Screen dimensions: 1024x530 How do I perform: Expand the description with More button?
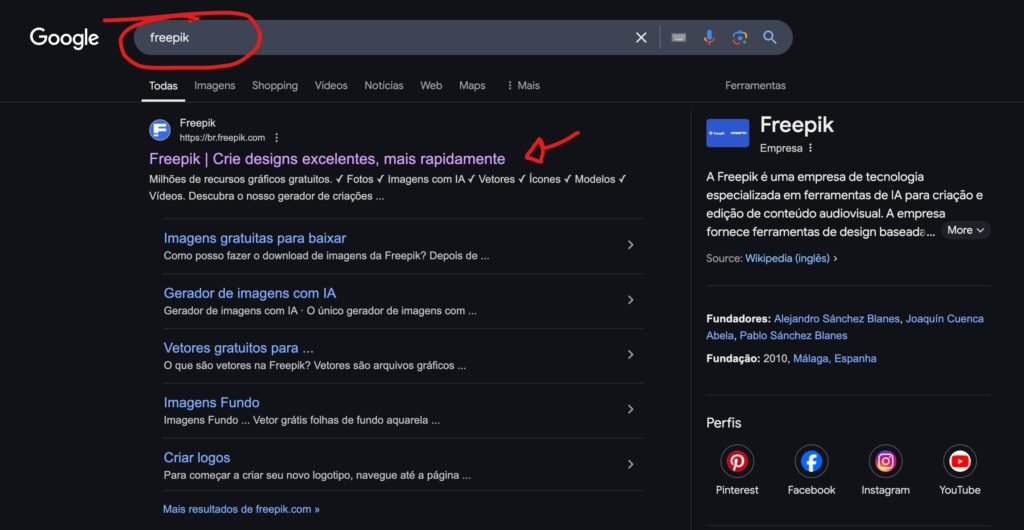pos(965,230)
